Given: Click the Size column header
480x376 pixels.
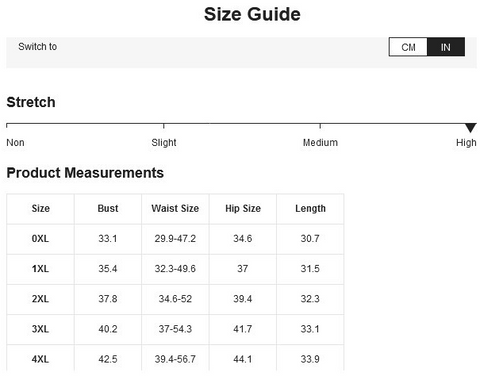Looking at the screenshot, I should [x=40, y=209].
